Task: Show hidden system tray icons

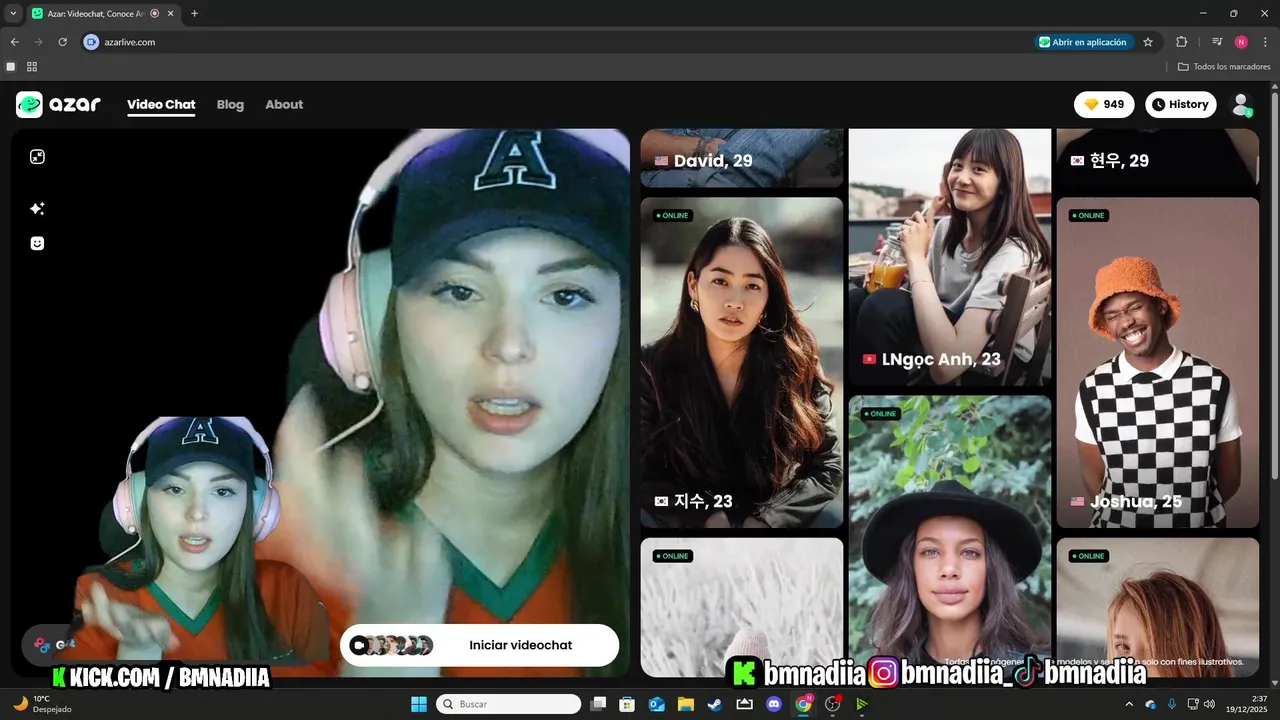Action: point(1129,704)
